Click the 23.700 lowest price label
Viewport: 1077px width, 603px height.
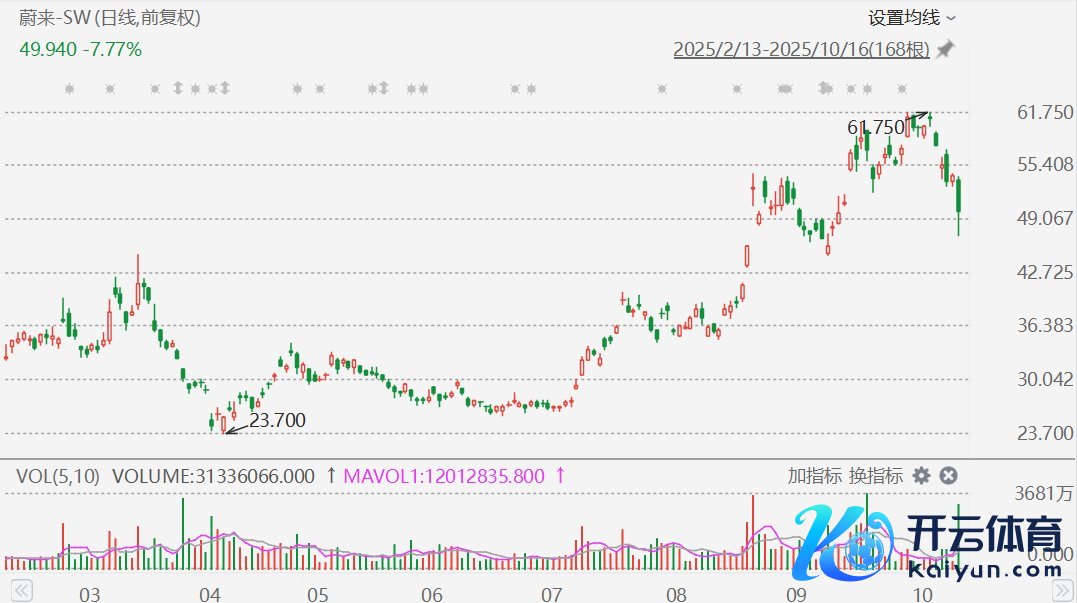(277, 421)
